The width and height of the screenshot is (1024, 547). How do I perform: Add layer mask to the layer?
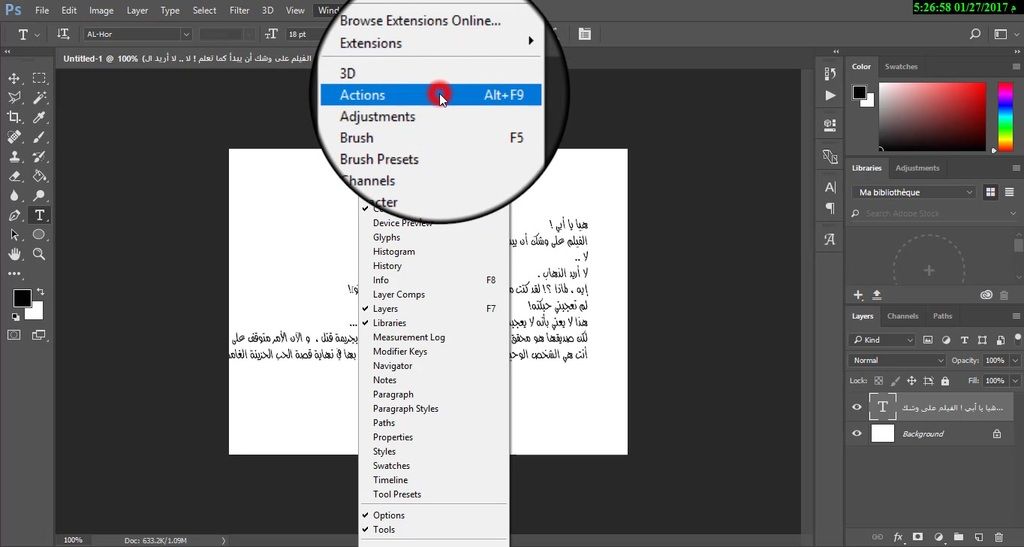pyautogui.click(x=918, y=537)
